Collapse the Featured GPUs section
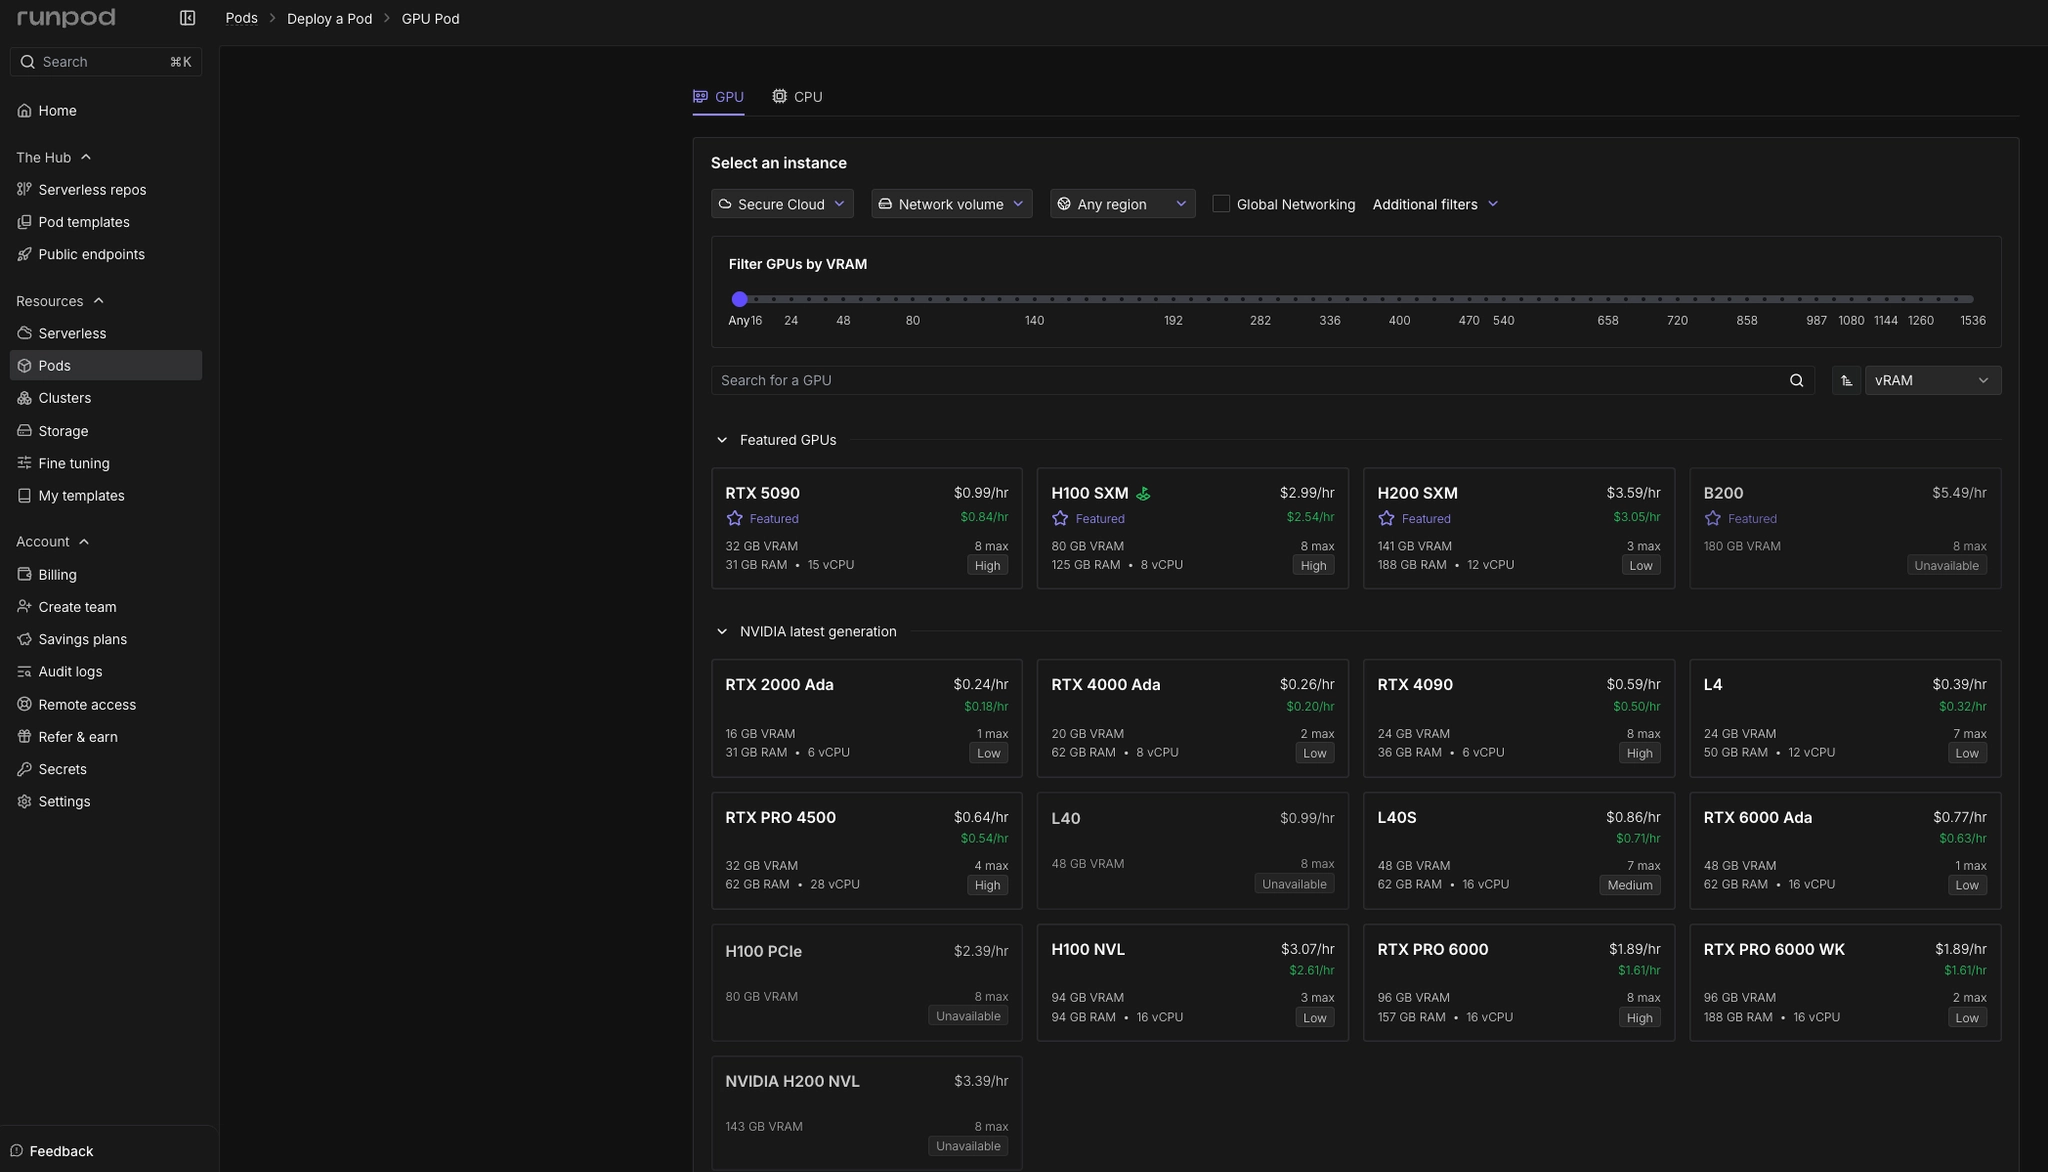This screenshot has height=1172, width=2048. (722, 440)
